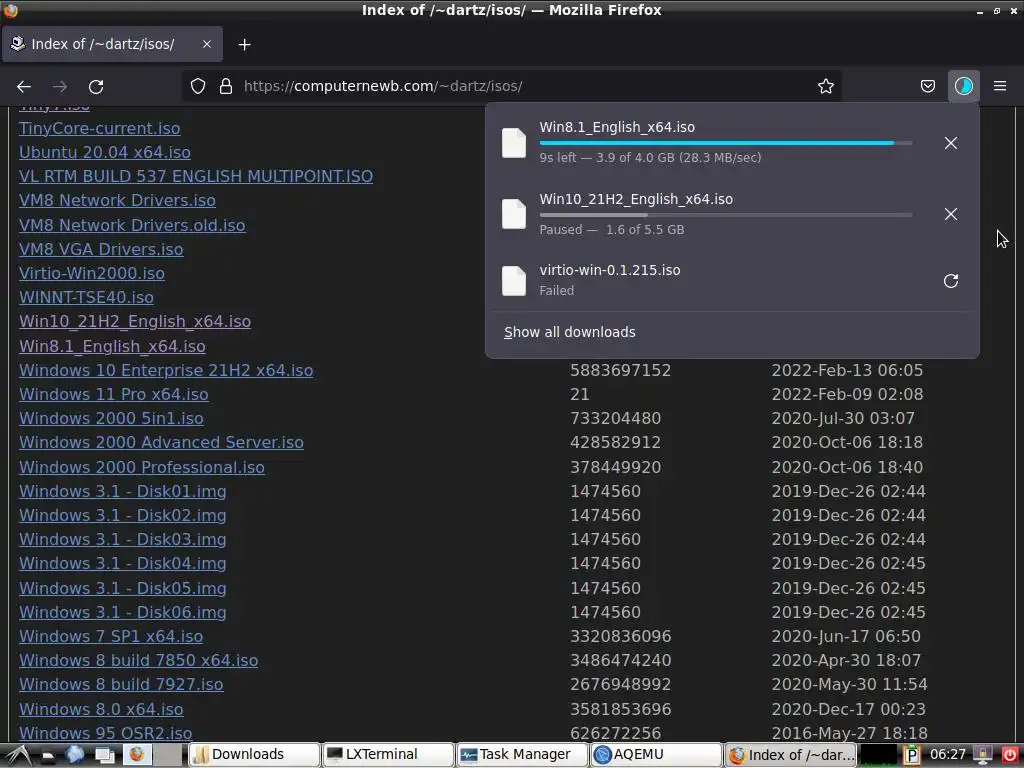Cancel the Win10_21H2_English_x64.iso download
Viewport: 1024px width, 768px height.
click(951, 214)
